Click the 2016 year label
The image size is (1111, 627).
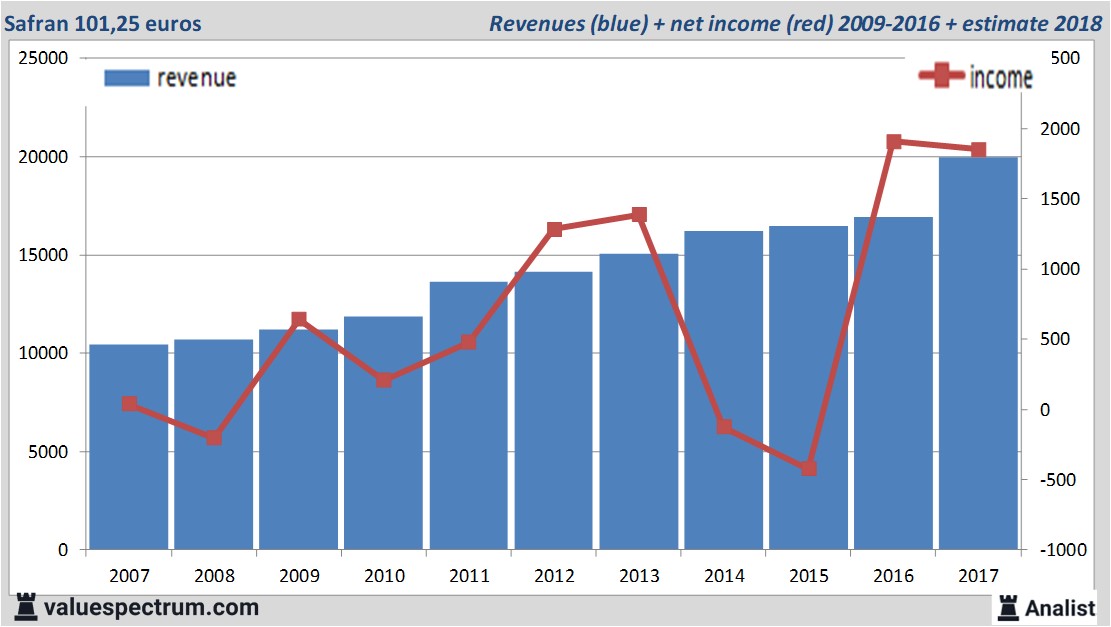(893, 575)
